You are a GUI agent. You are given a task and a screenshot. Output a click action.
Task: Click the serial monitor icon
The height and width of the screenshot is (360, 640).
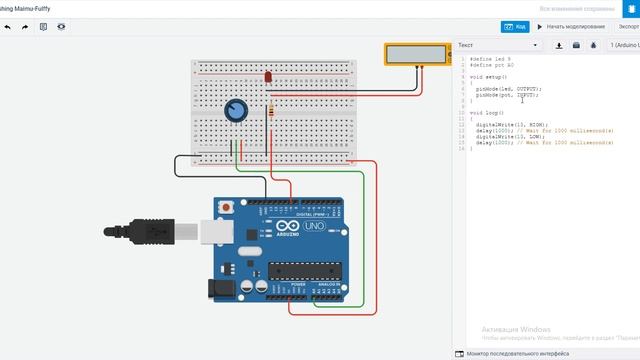coord(459,354)
